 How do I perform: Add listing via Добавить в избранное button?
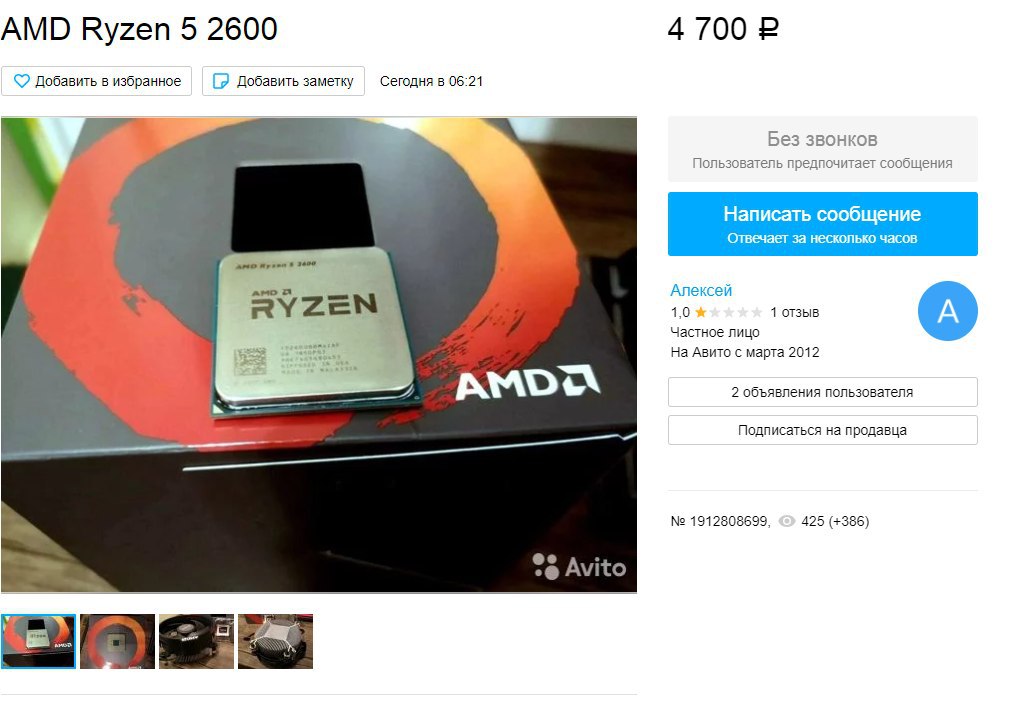[96, 81]
